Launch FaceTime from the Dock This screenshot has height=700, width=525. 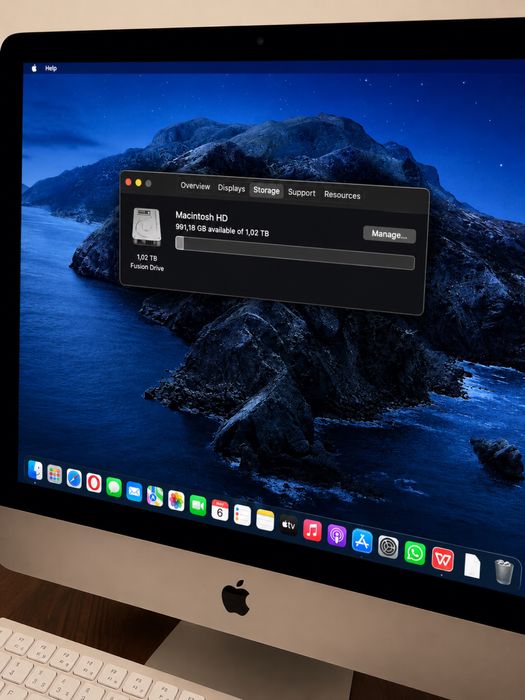click(x=198, y=505)
